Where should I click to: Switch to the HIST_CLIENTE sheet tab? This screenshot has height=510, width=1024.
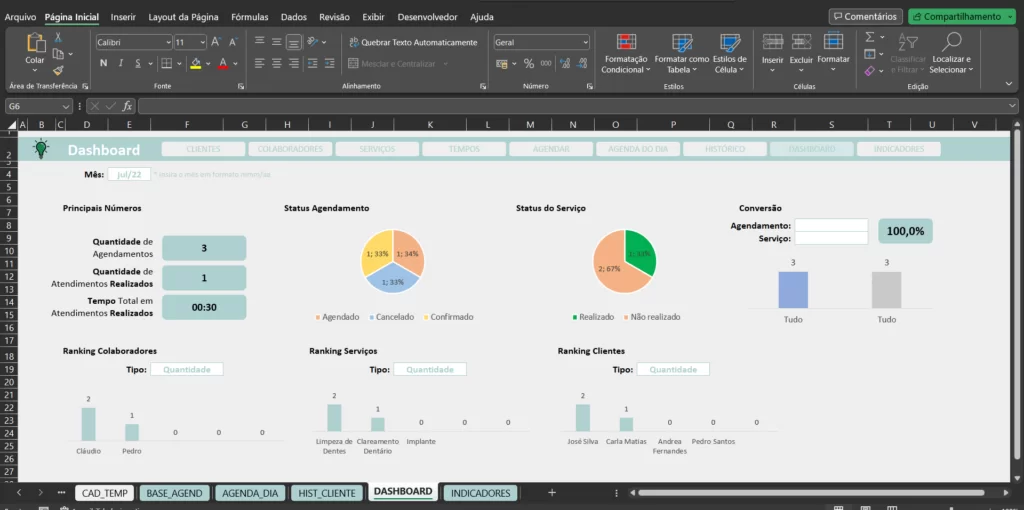pyautogui.click(x=327, y=492)
